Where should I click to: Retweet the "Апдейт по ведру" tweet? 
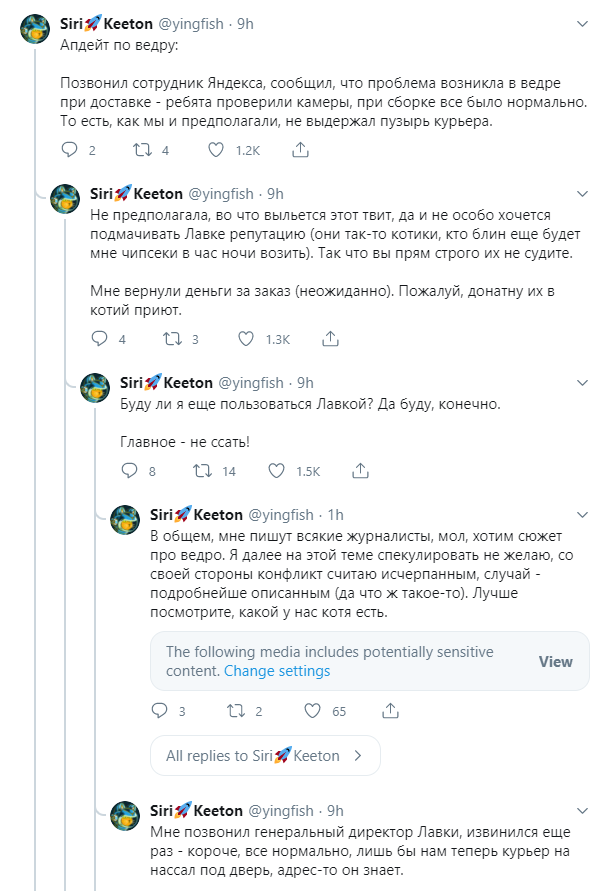click(x=141, y=150)
